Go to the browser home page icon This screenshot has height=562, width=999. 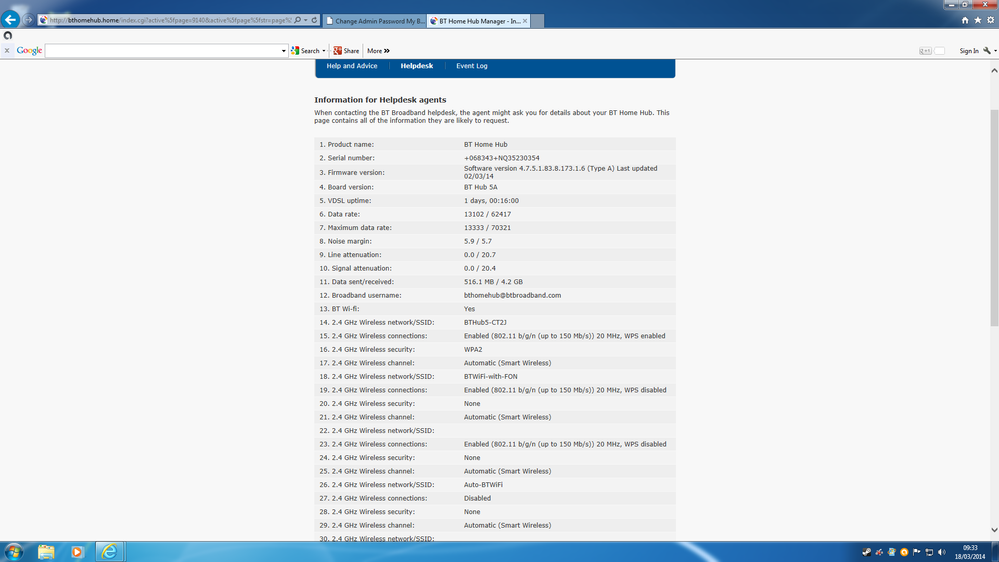click(965, 20)
